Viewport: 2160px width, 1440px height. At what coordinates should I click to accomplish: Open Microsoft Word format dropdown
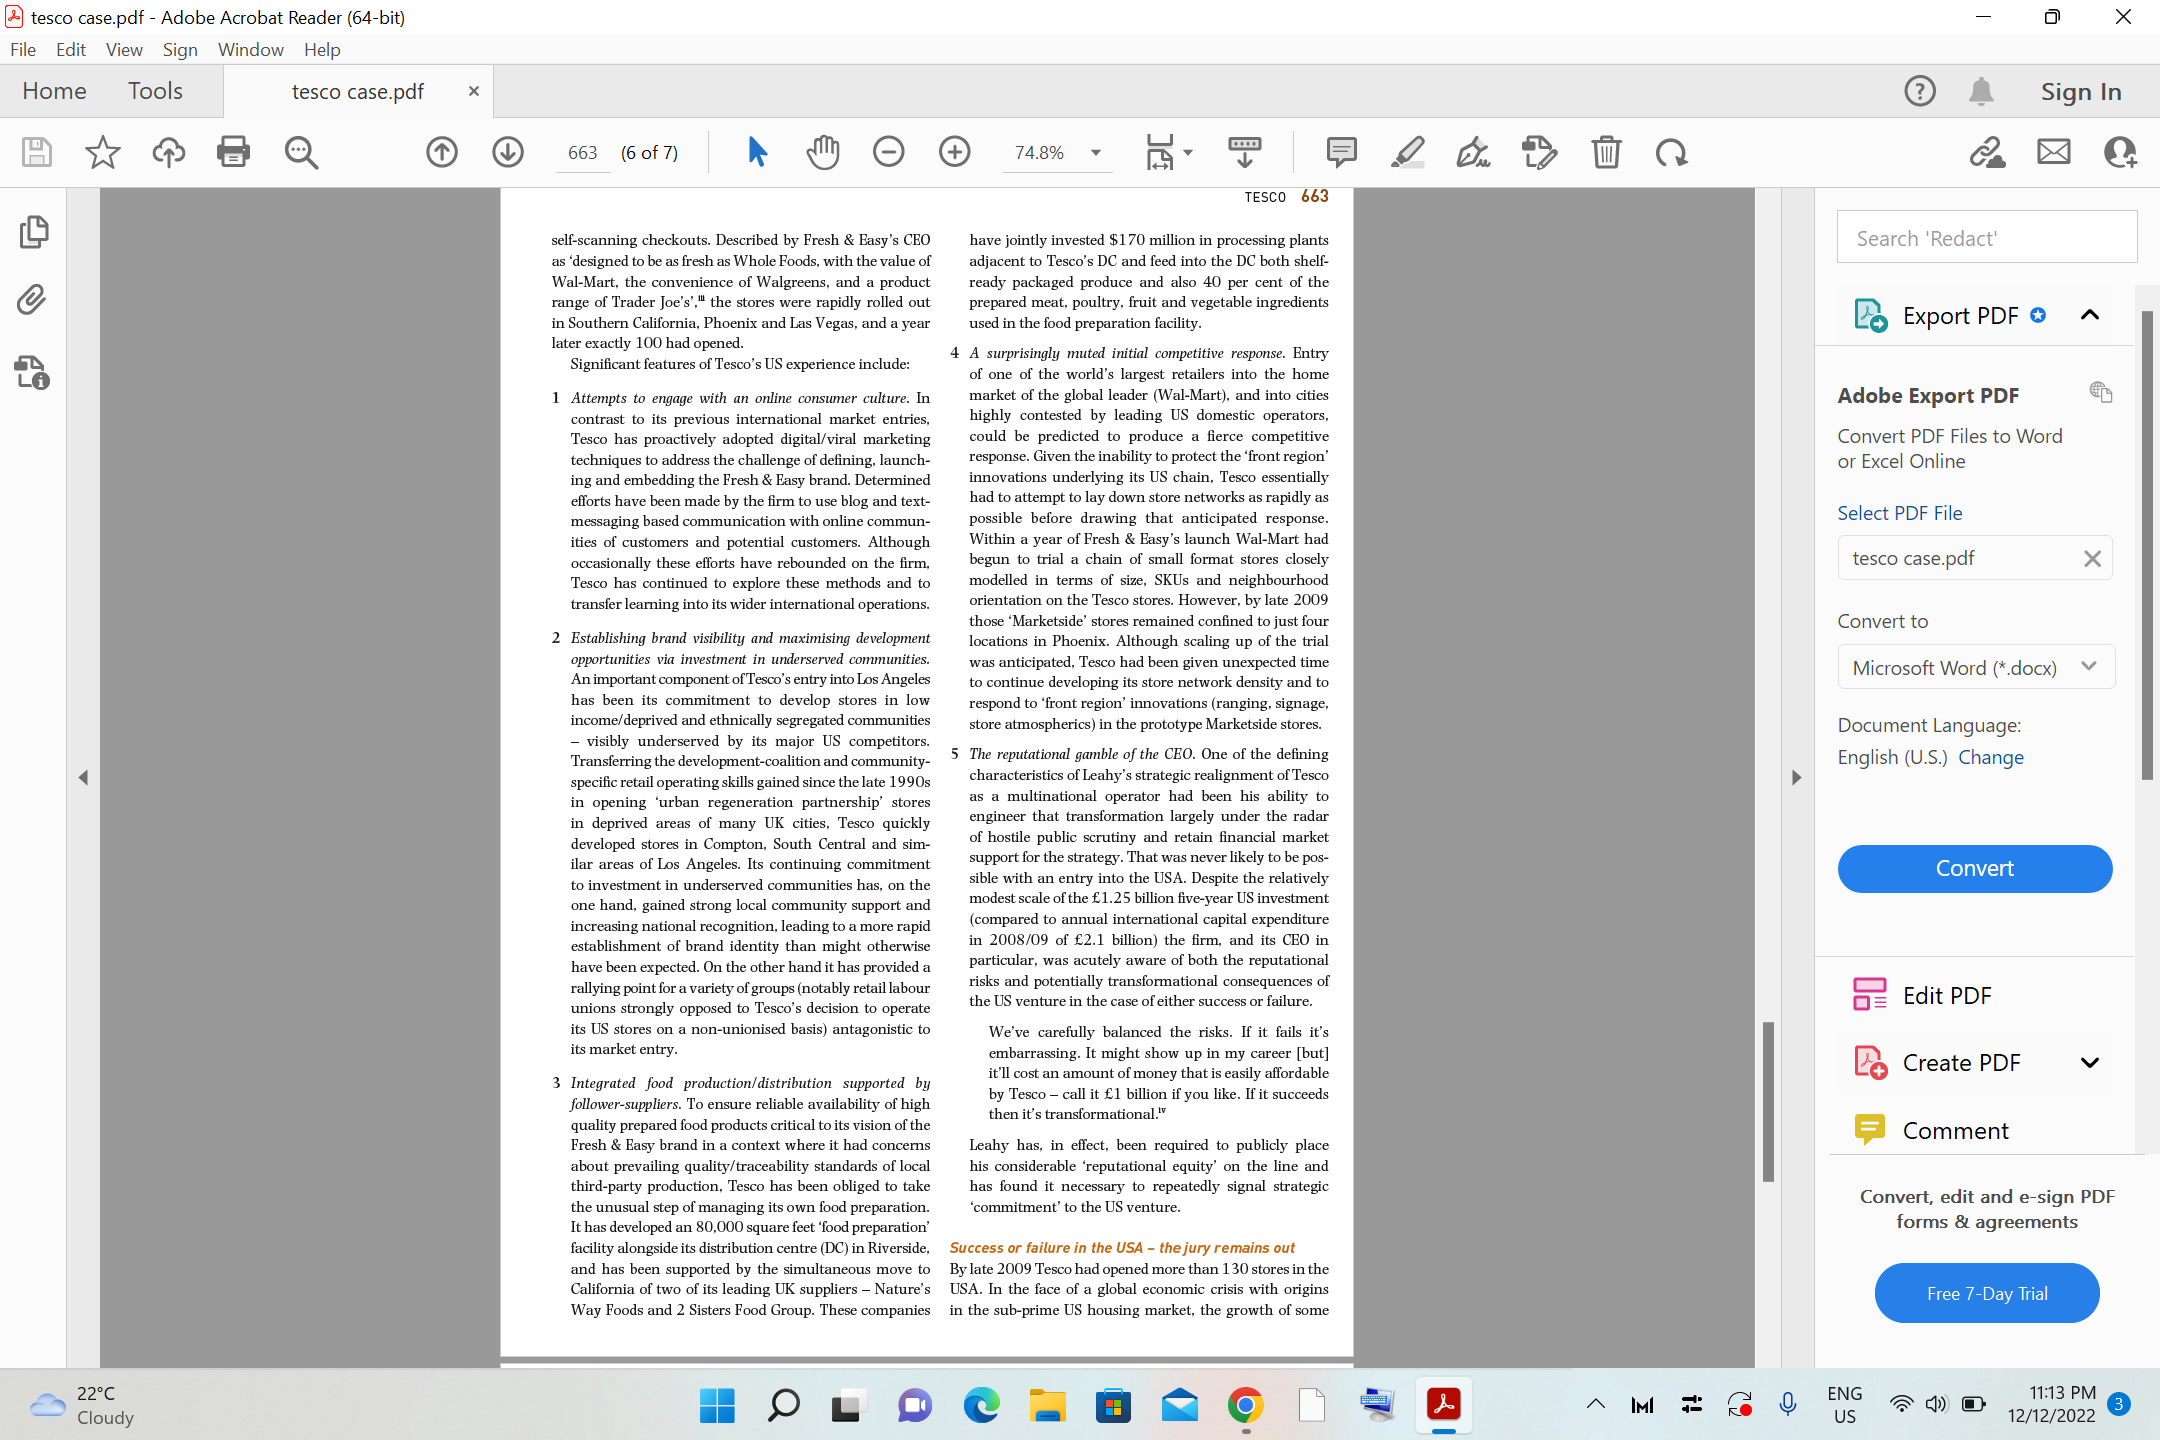[x=1975, y=667]
